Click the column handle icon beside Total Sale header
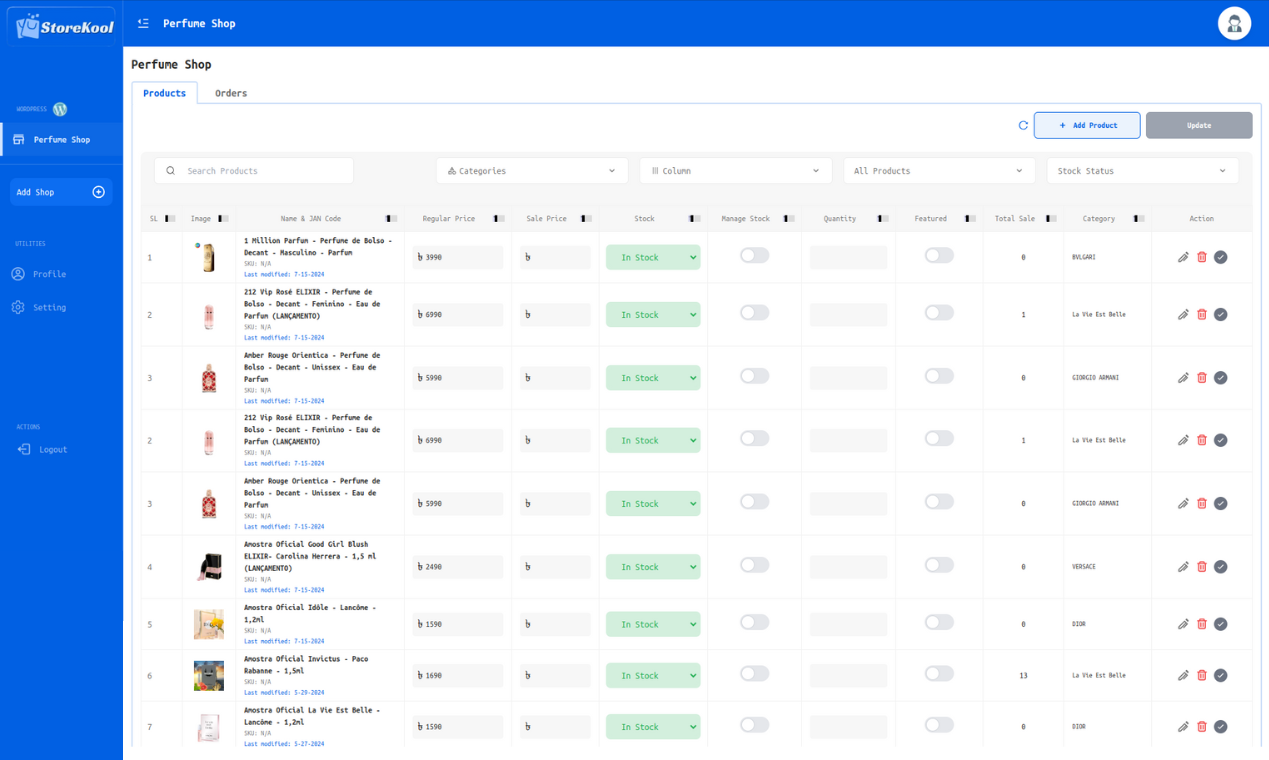The height and width of the screenshot is (760, 1269). tap(1050, 218)
